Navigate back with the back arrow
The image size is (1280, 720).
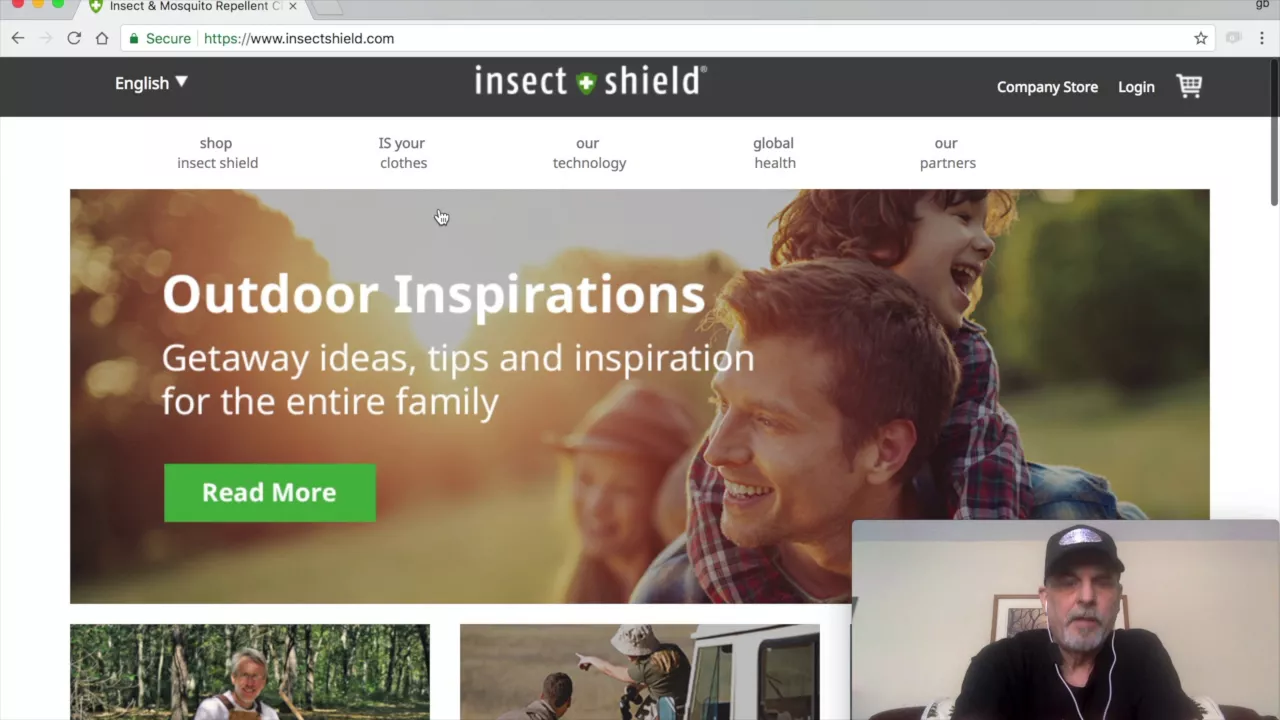coord(18,38)
